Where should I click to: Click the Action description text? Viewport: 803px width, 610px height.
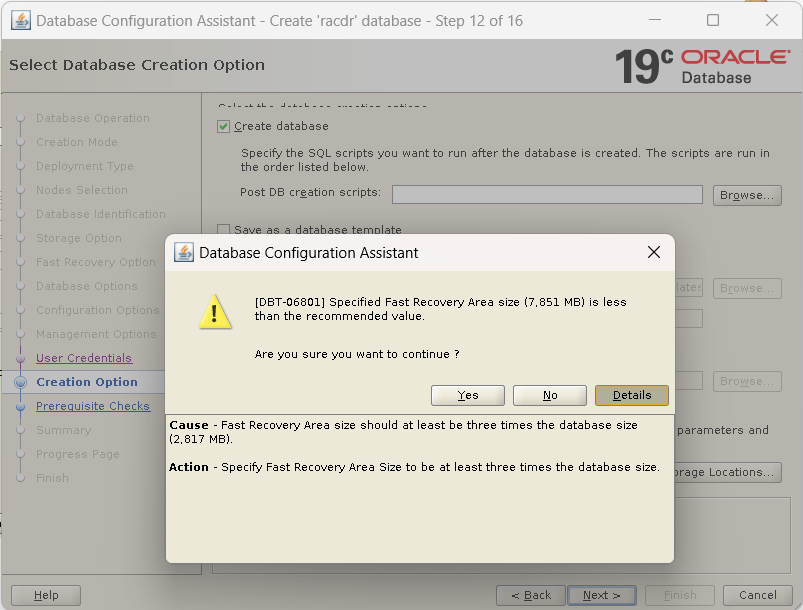tap(414, 467)
